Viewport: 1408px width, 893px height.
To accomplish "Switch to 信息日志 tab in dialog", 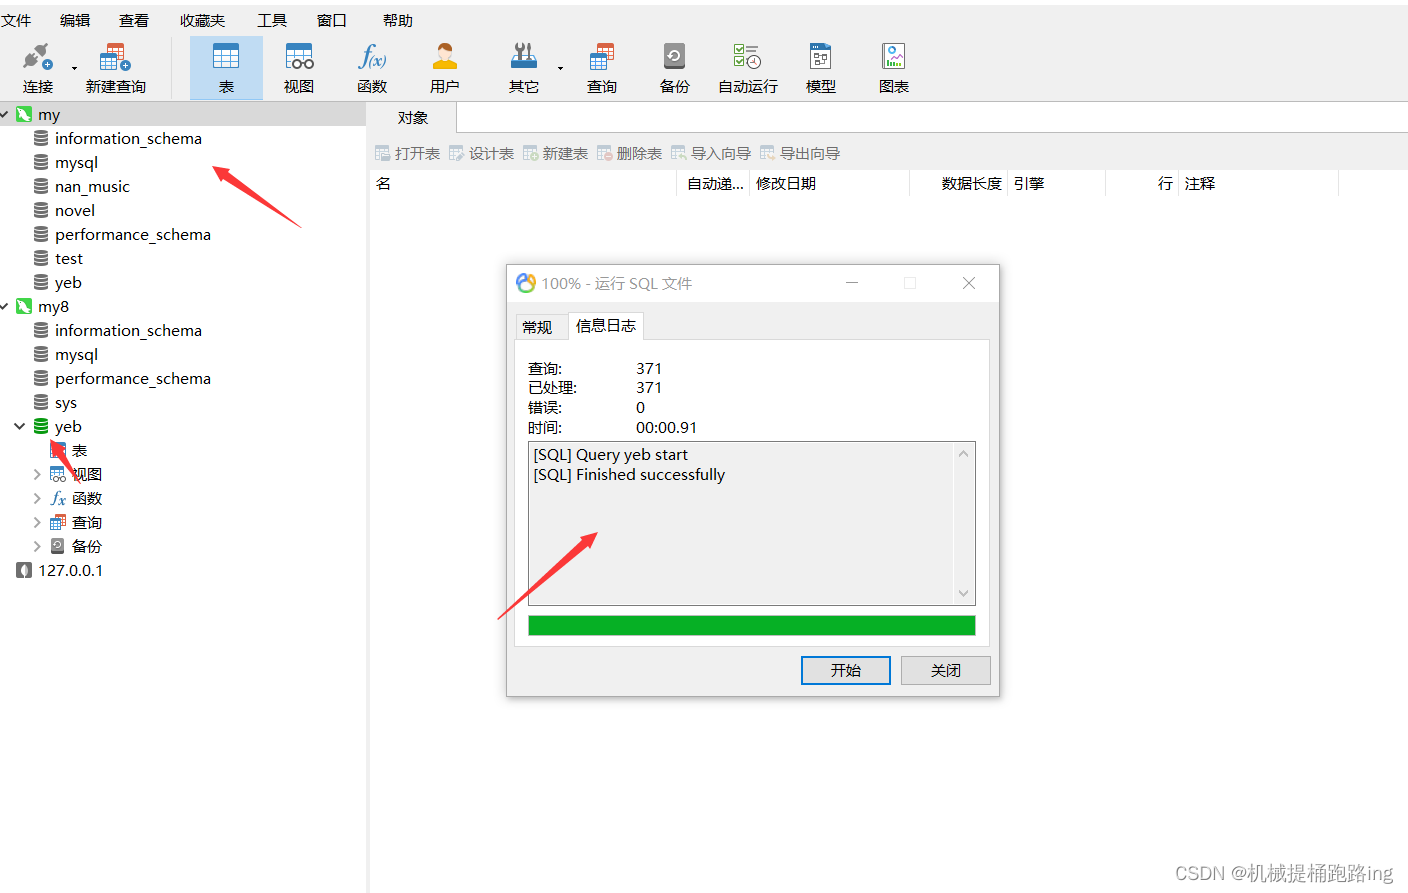I will coord(606,325).
